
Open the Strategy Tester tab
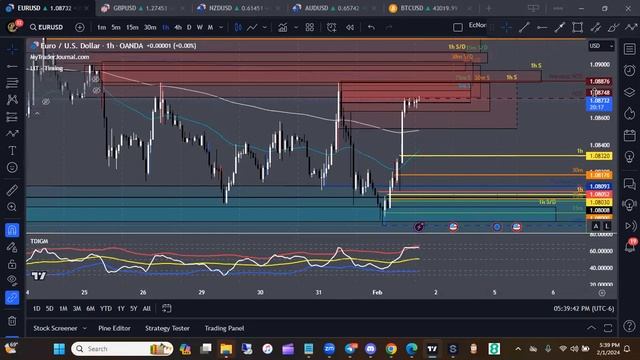coord(167,328)
